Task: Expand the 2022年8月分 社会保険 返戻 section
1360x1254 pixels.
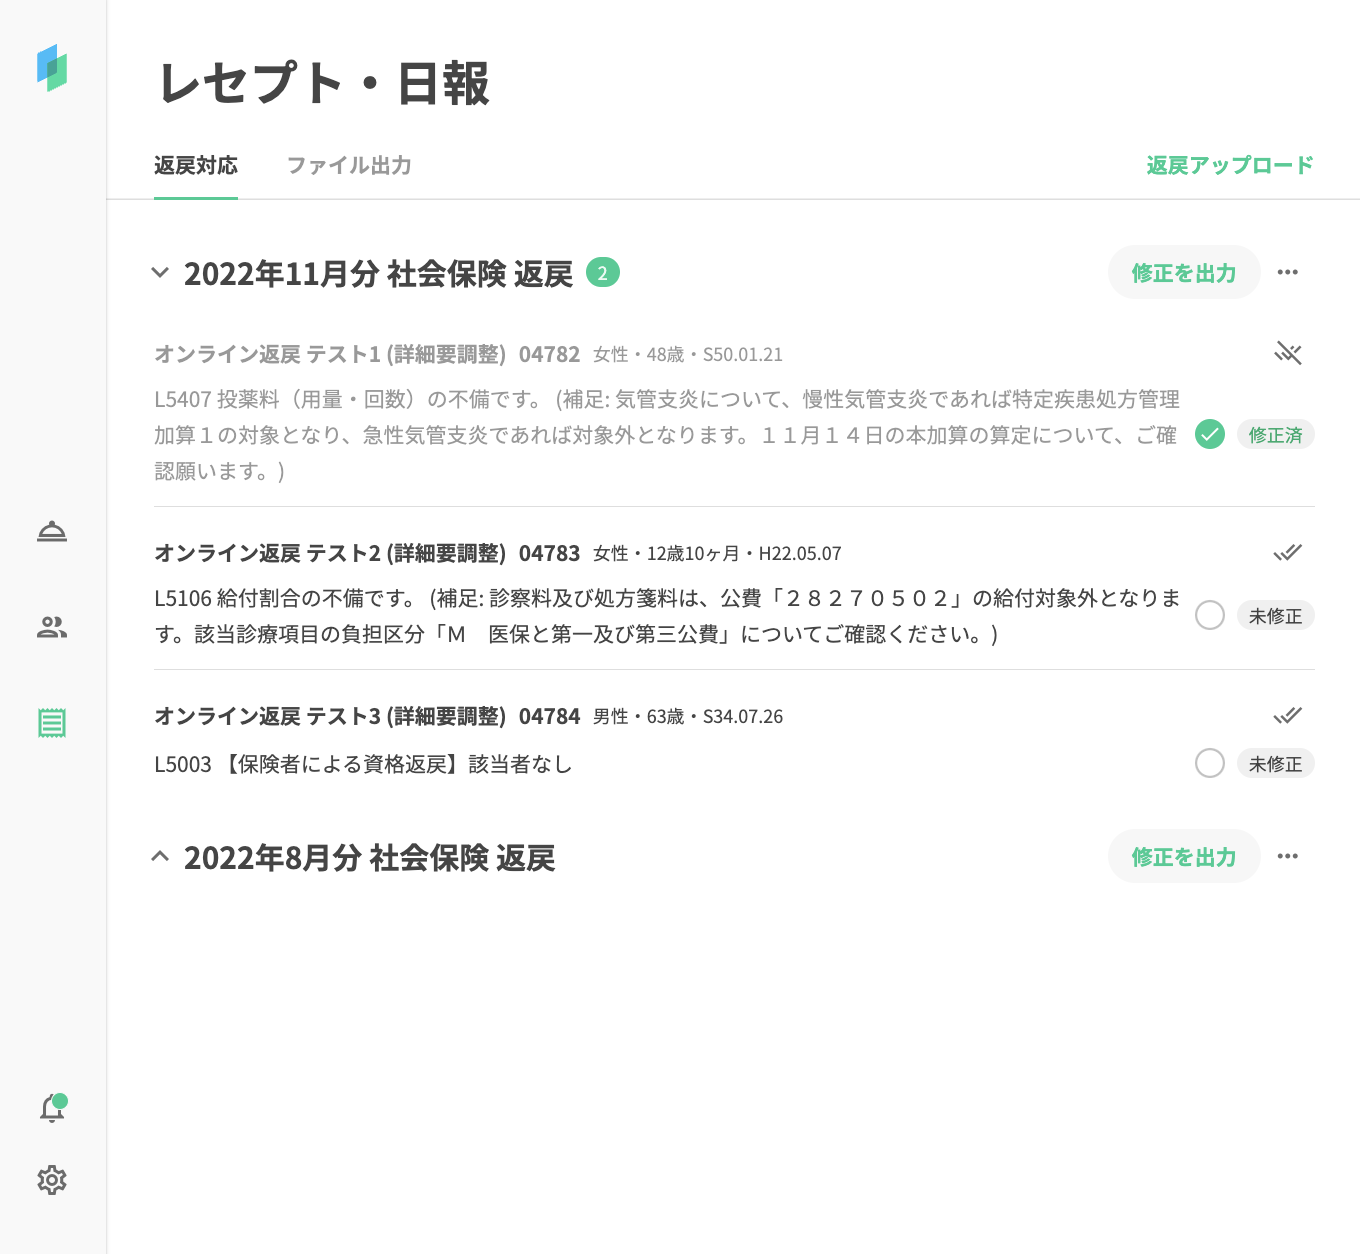Action: point(160,857)
